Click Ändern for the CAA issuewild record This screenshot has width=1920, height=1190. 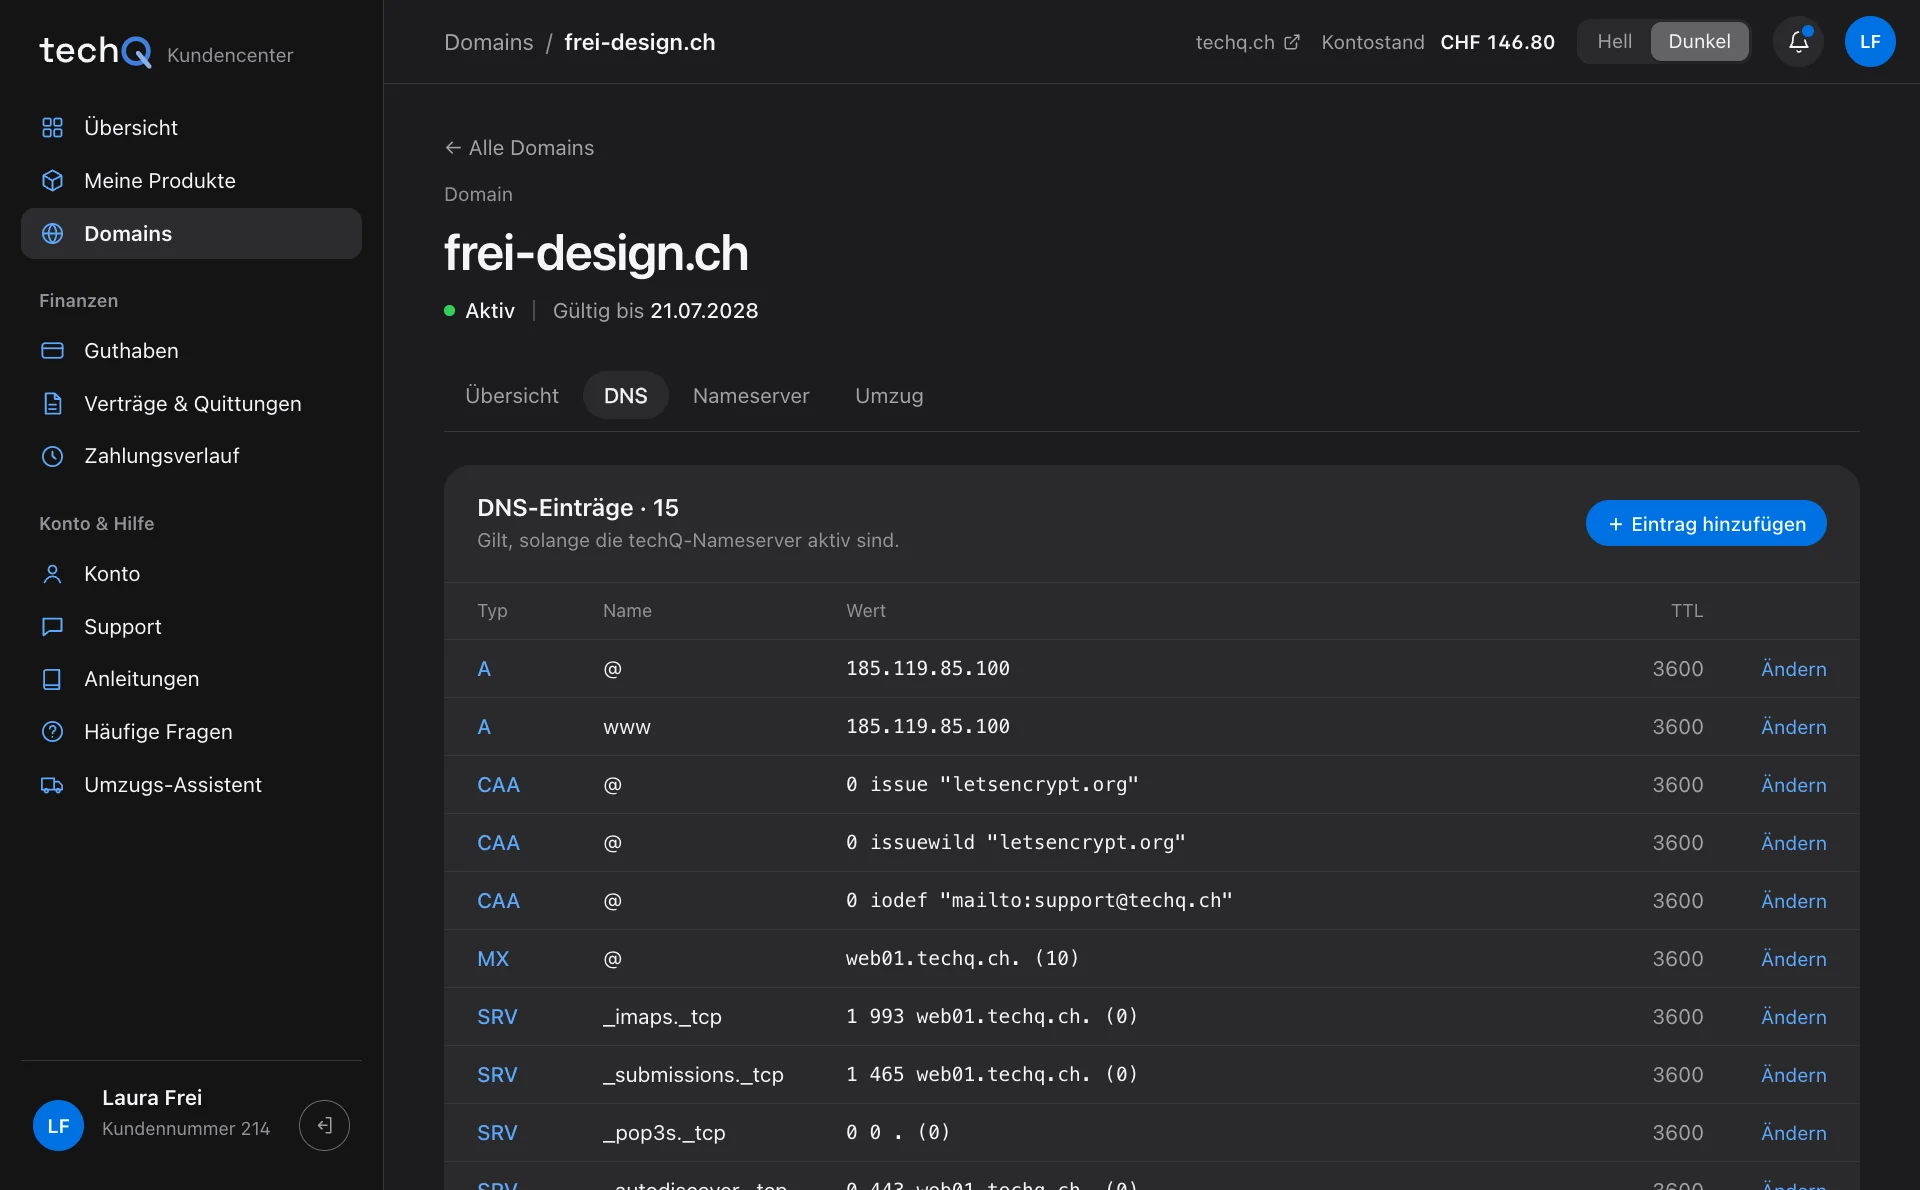coord(1793,843)
